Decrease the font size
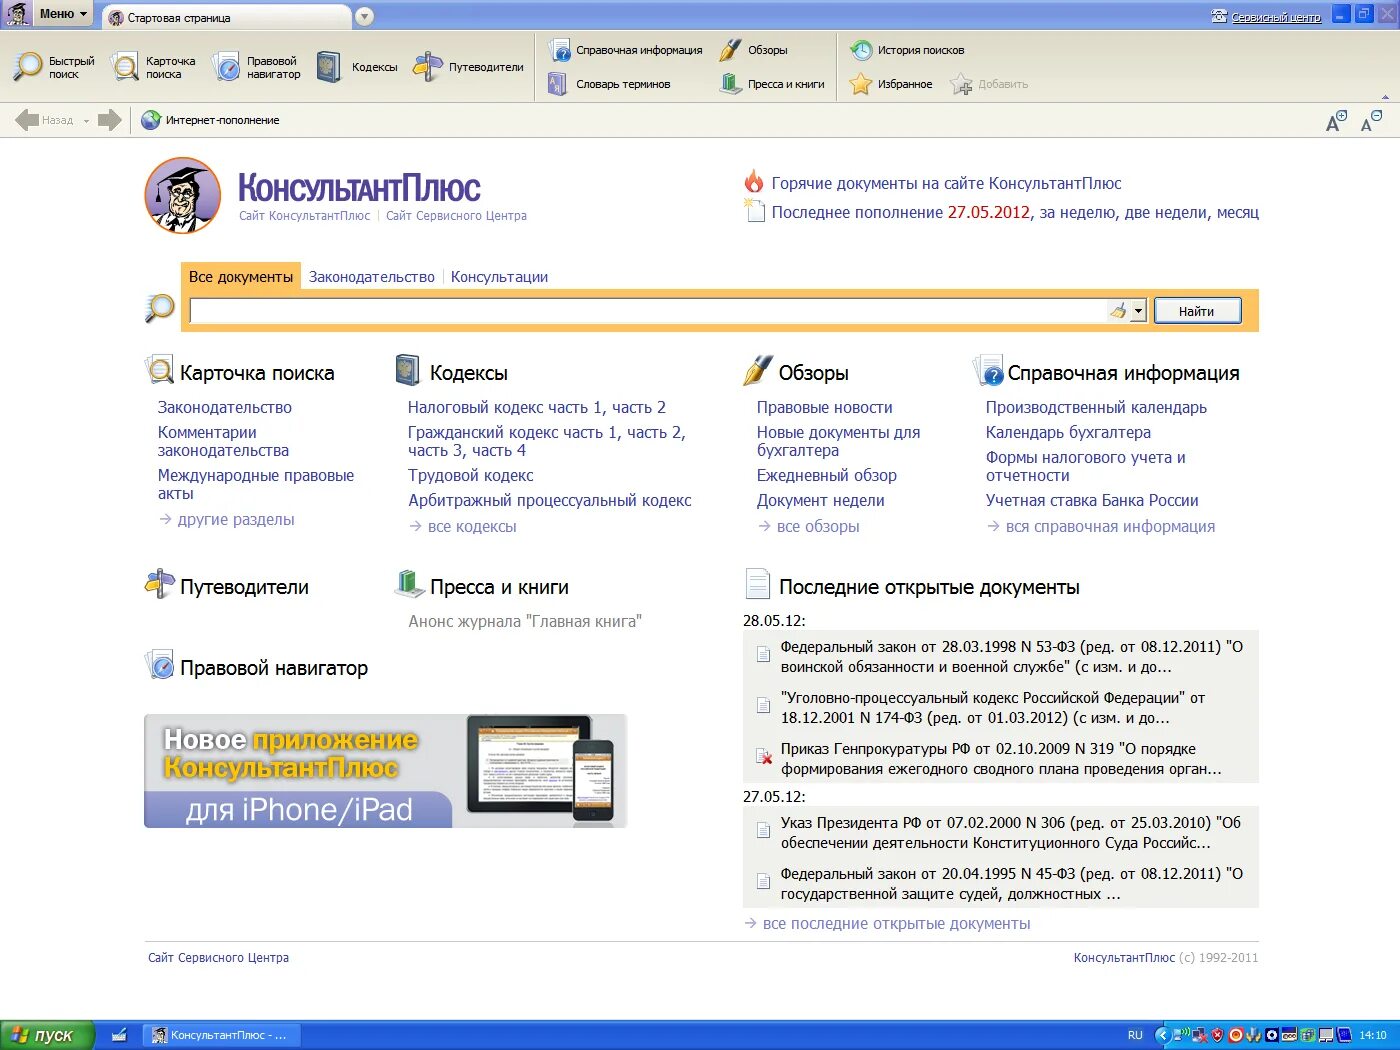Image resolution: width=1400 pixels, height=1050 pixels. point(1371,121)
